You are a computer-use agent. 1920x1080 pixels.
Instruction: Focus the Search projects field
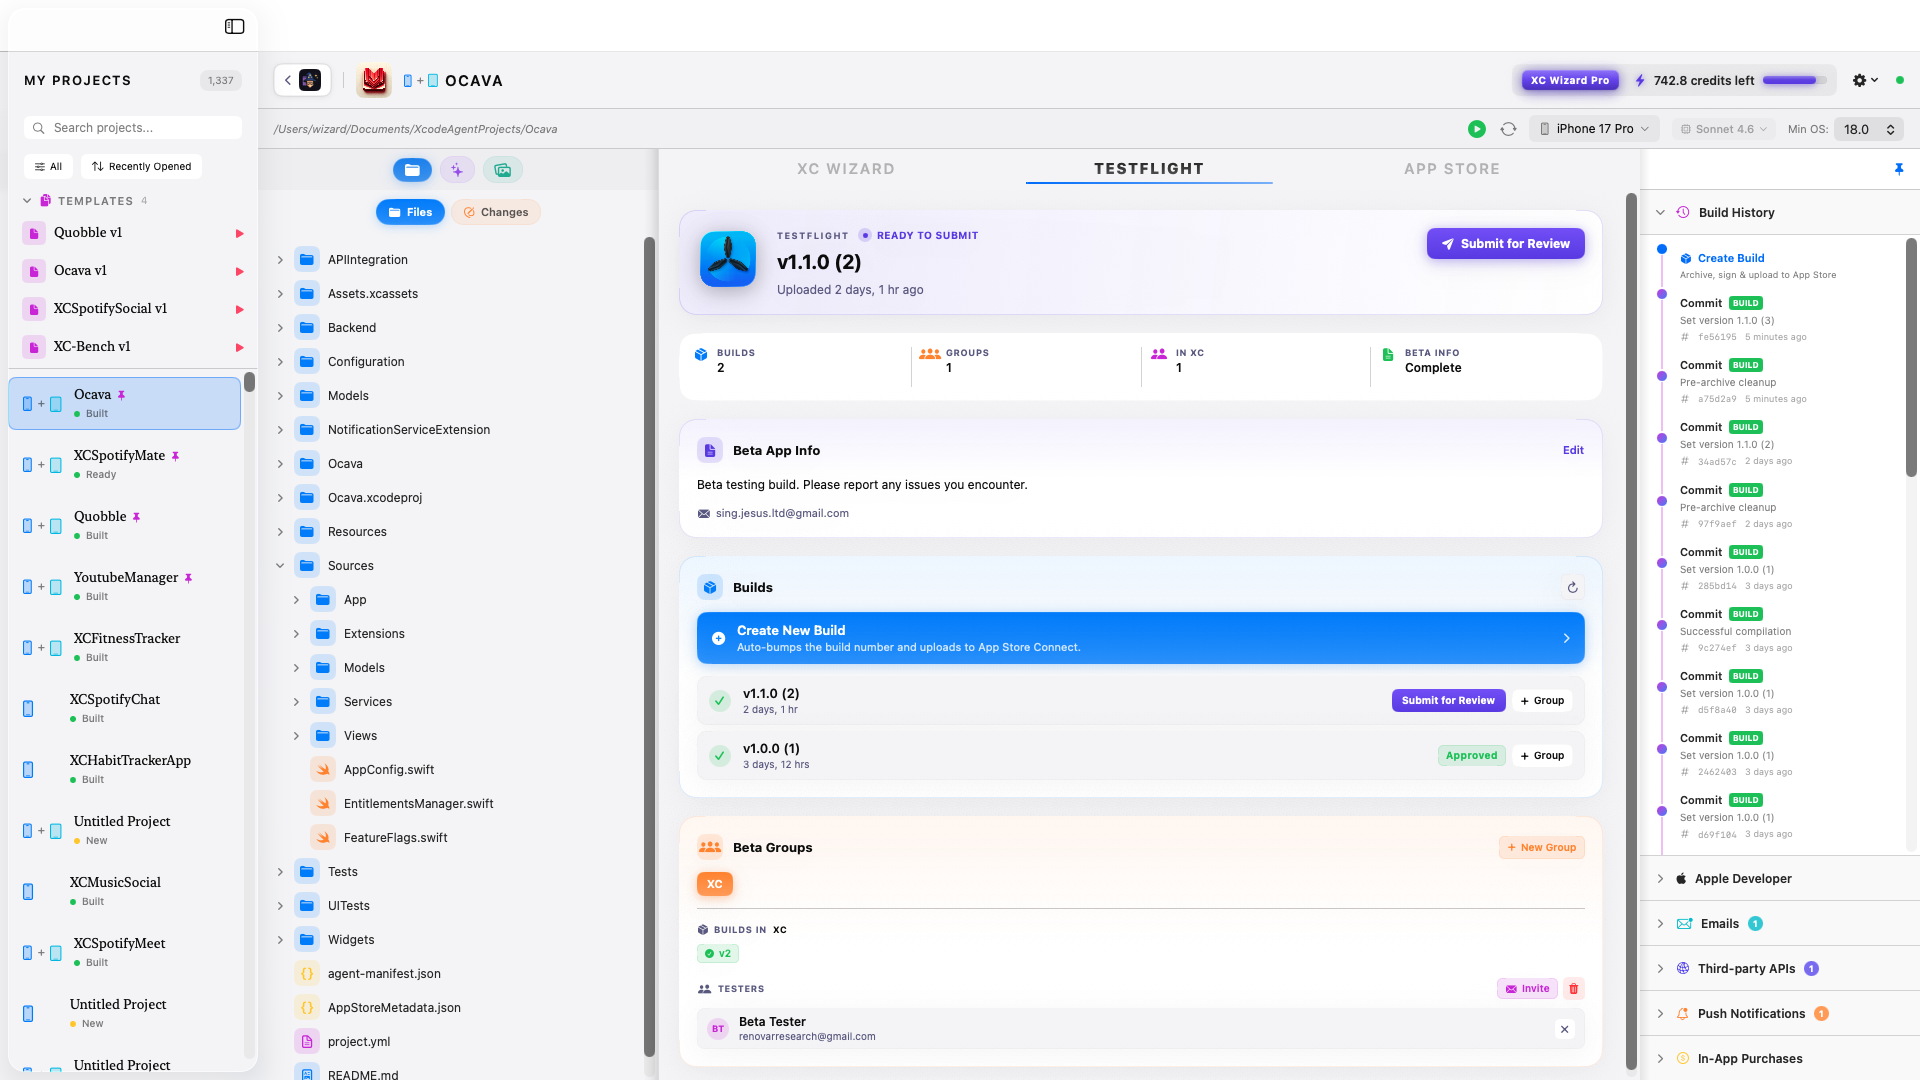coord(133,128)
